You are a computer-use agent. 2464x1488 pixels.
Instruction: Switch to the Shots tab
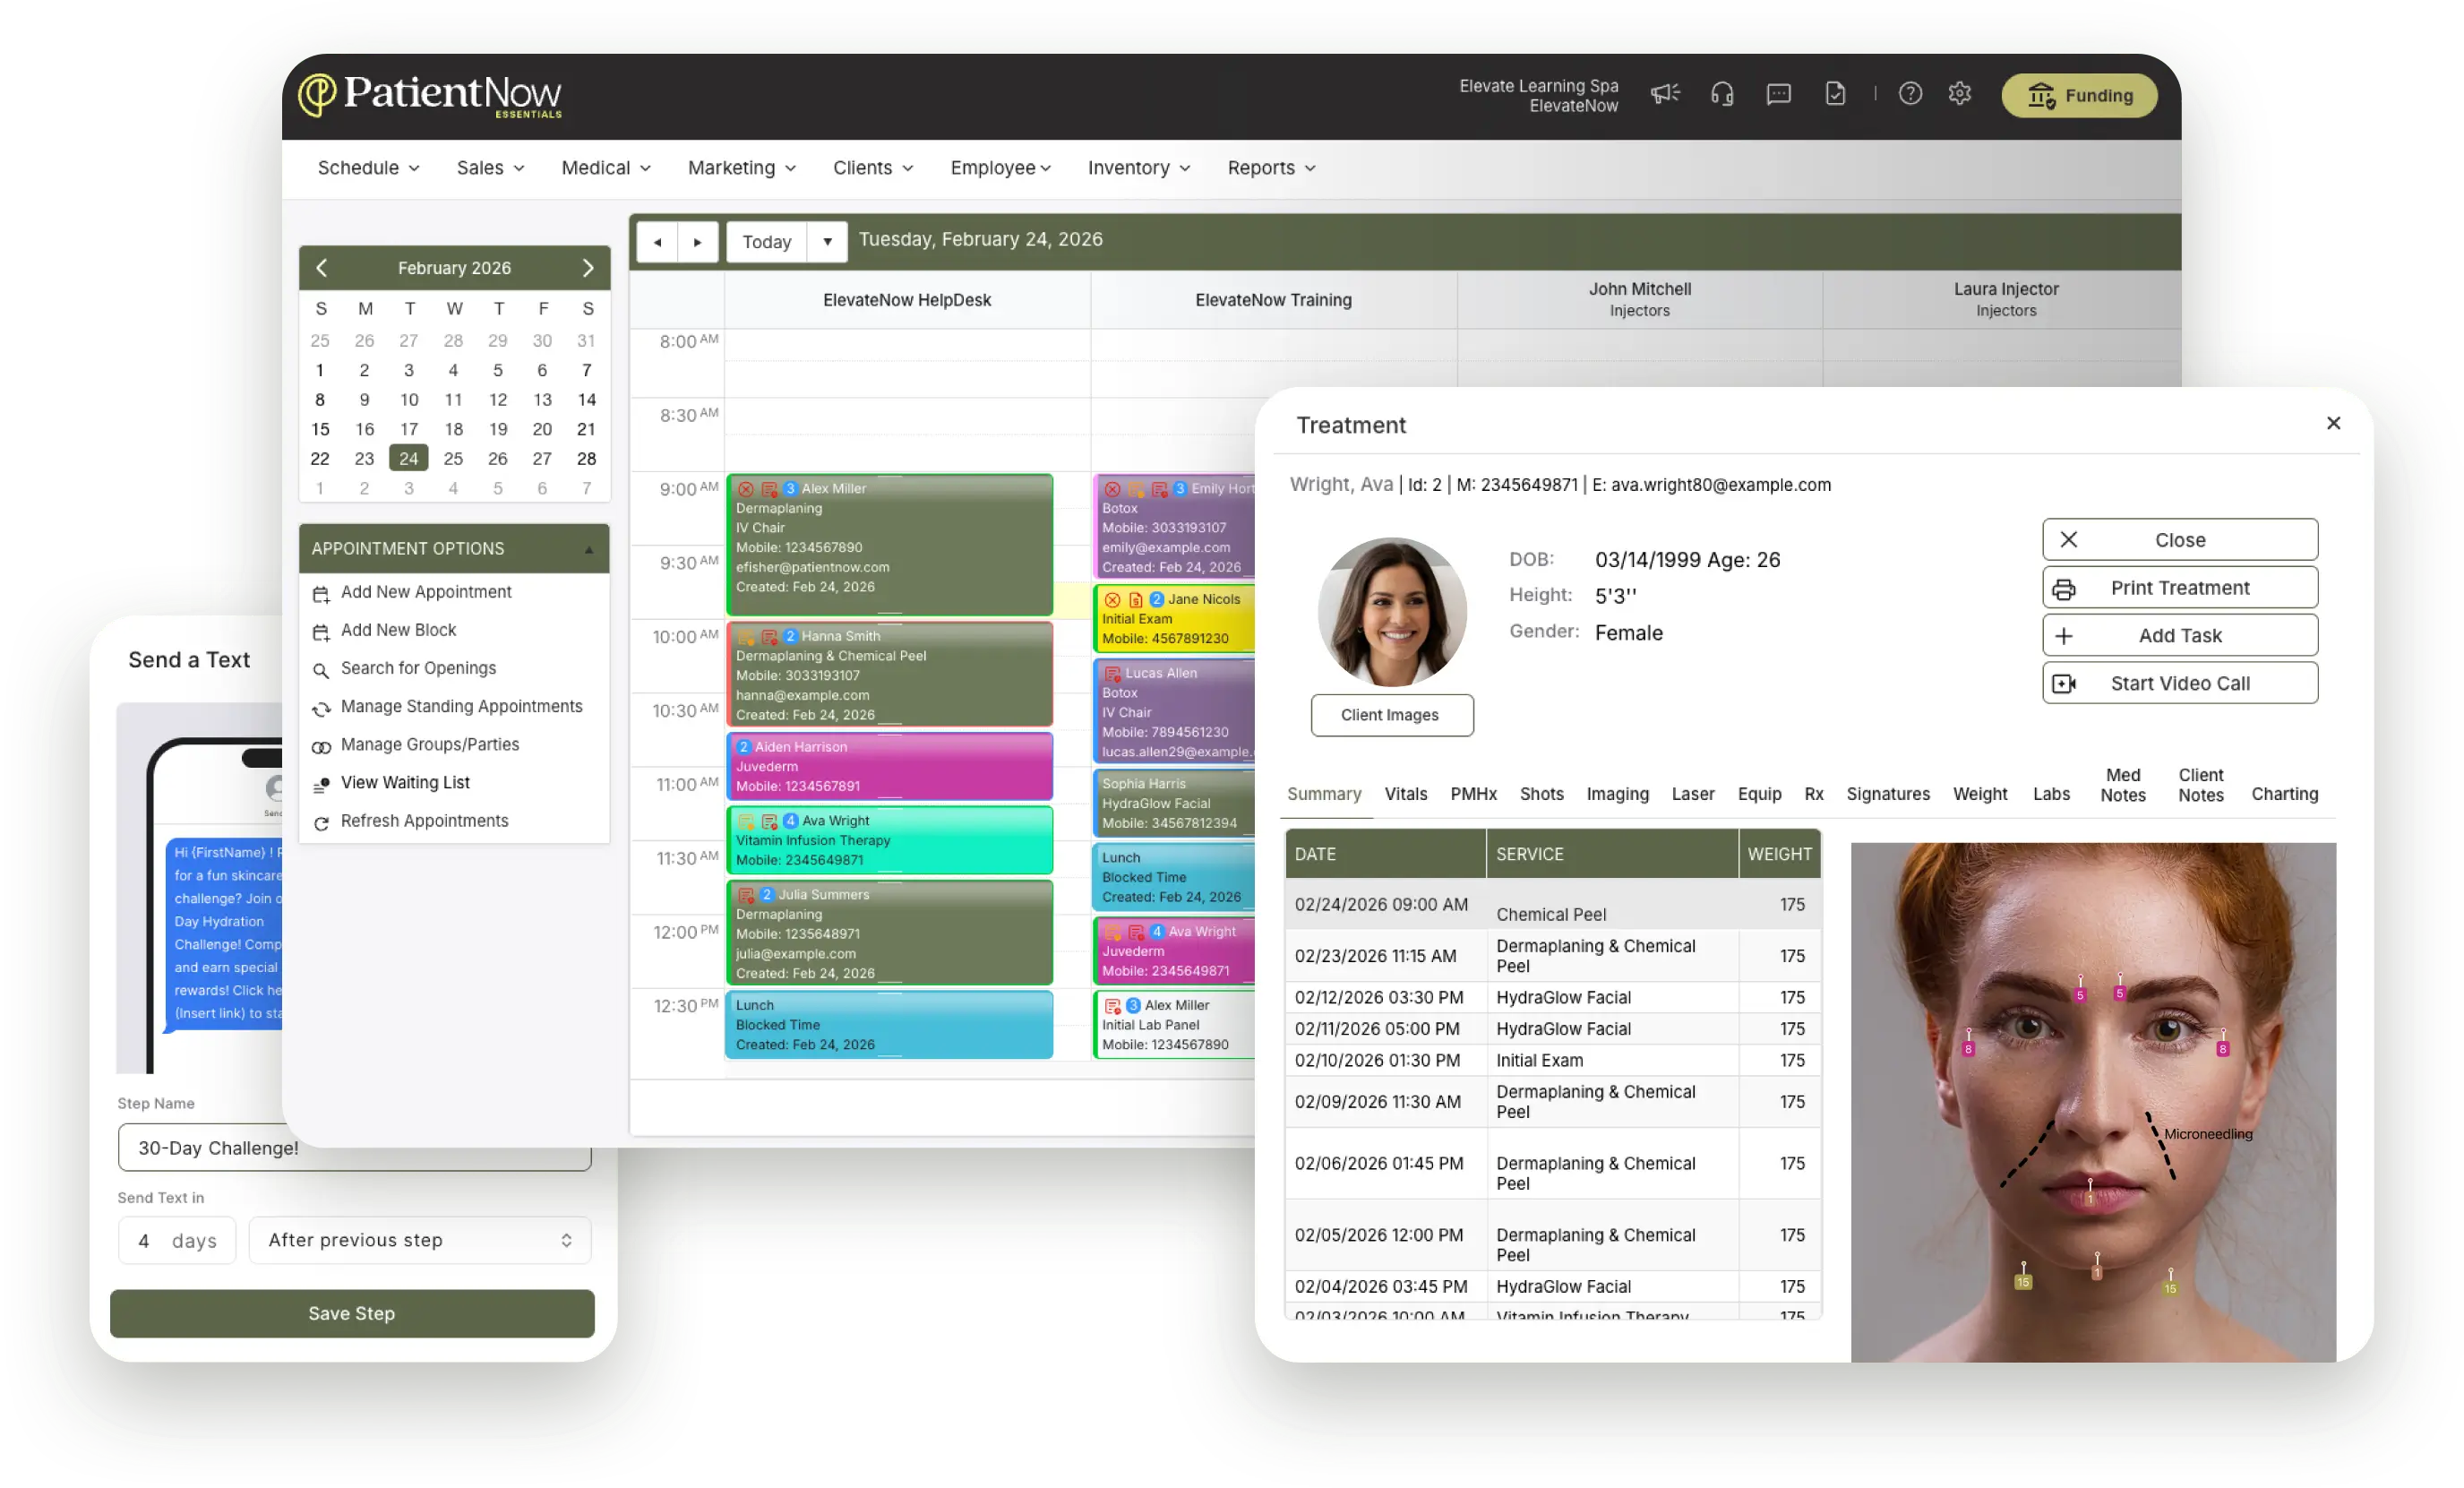(1541, 794)
